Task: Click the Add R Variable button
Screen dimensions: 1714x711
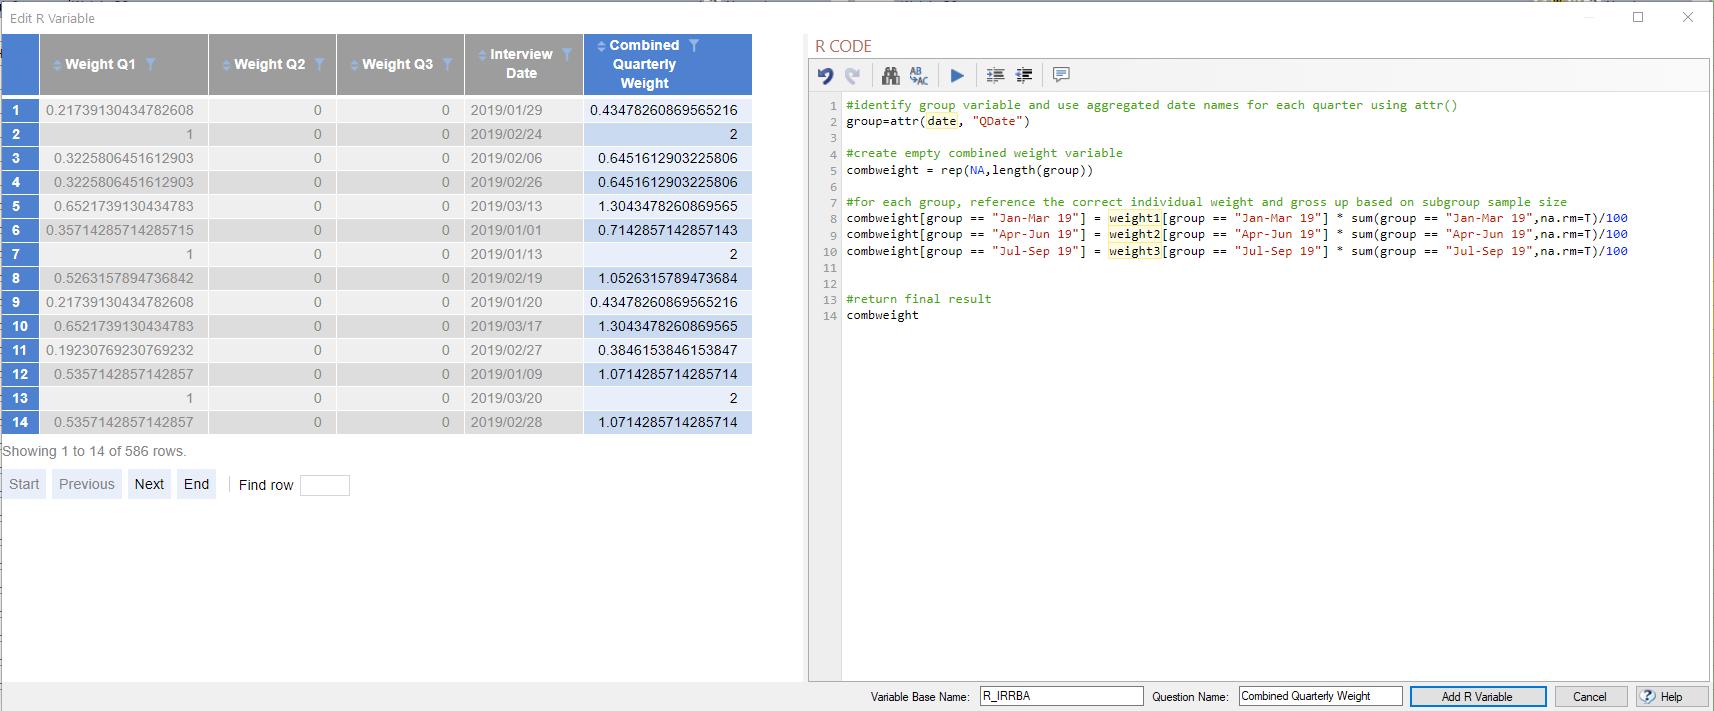Action: [x=1477, y=697]
